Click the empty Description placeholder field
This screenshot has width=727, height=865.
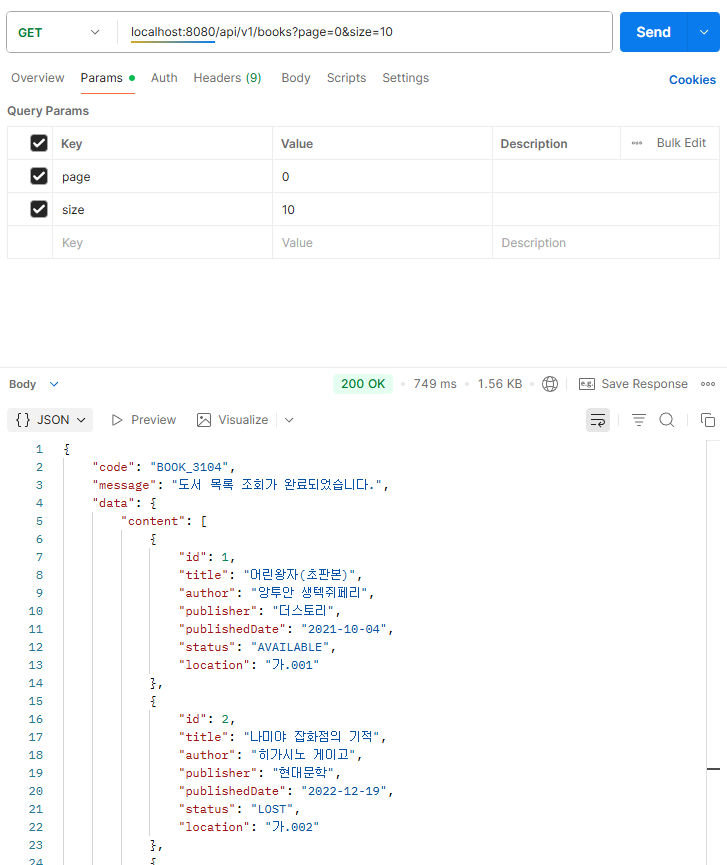606,243
